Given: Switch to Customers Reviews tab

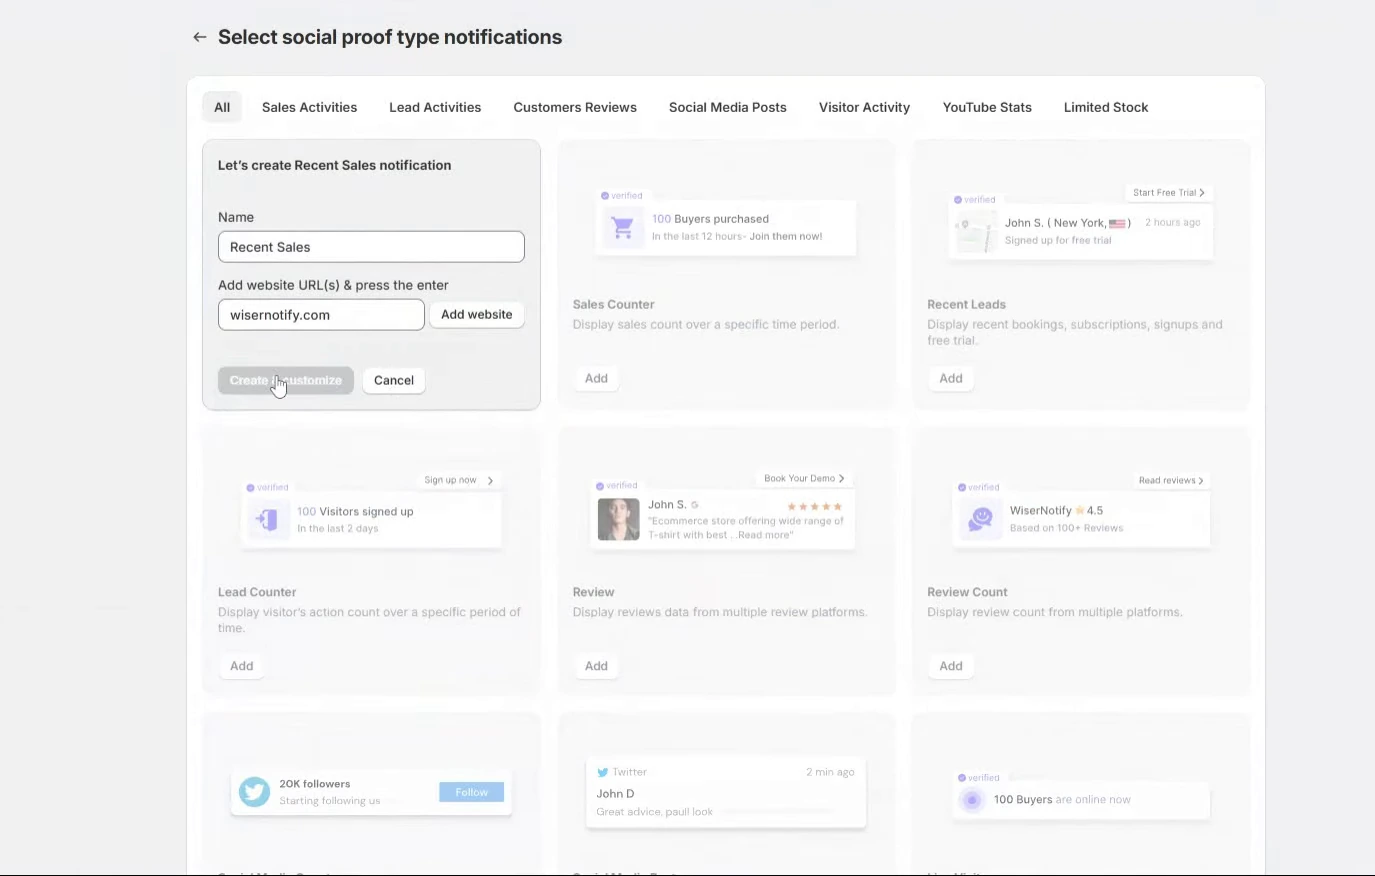Looking at the screenshot, I should tap(575, 107).
